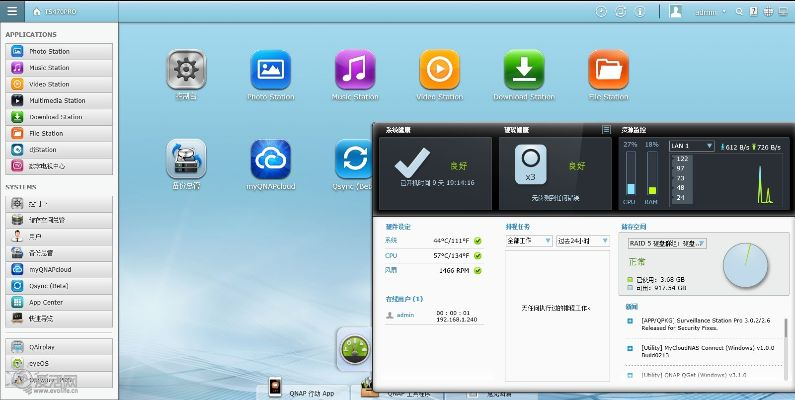Click the TS470PRO home desktop button
Screen dimensions: 795x400
pos(55,11)
